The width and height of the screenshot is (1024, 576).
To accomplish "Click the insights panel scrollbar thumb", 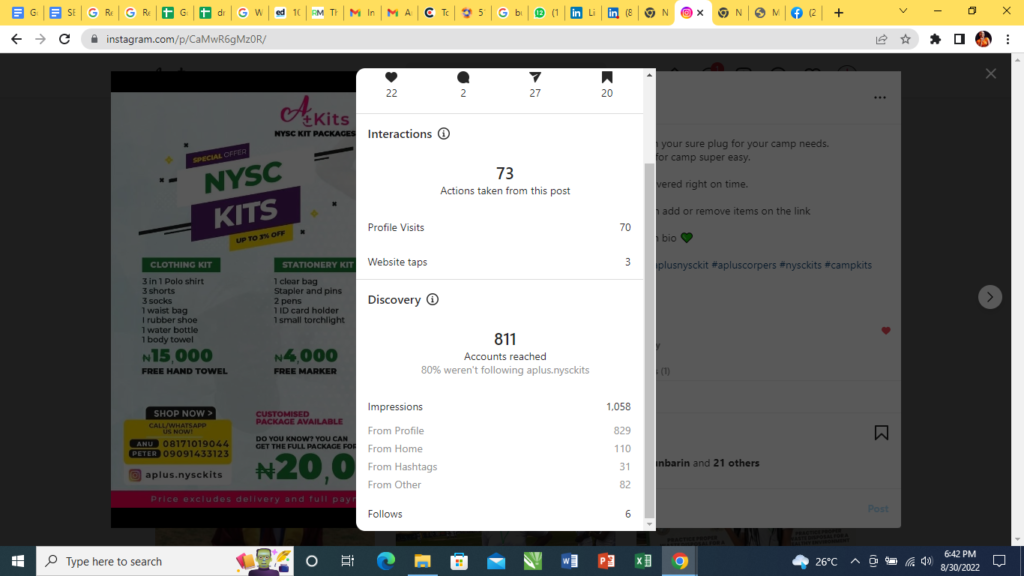I will tap(649, 340).
